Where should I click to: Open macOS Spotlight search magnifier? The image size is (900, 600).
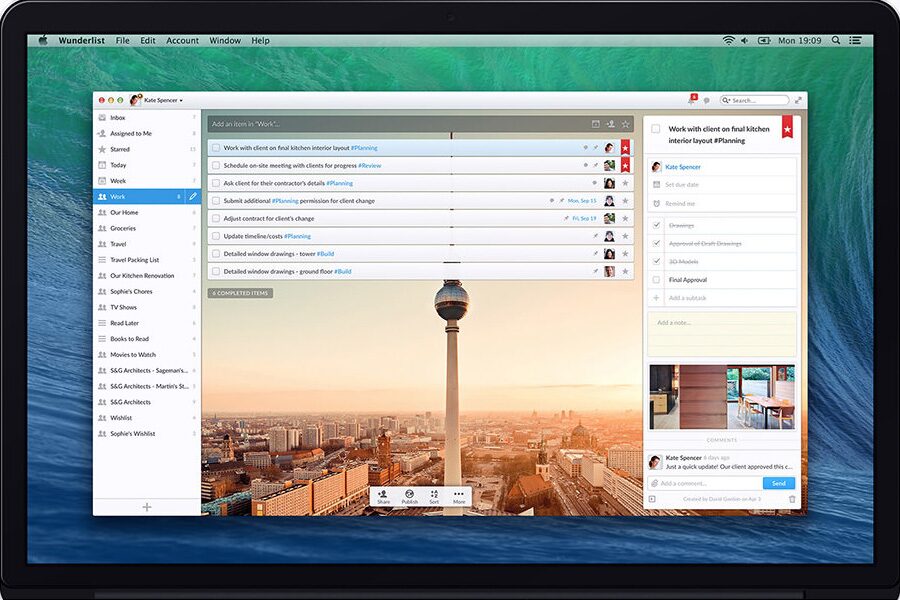coord(836,40)
